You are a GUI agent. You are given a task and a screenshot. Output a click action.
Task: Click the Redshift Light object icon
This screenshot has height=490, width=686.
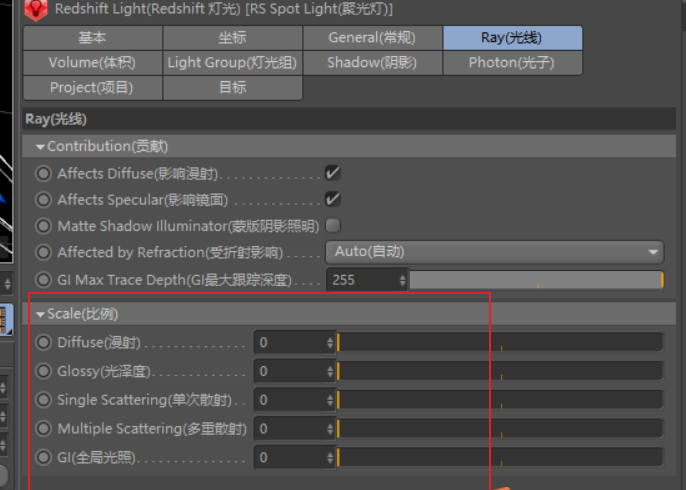point(36,10)
